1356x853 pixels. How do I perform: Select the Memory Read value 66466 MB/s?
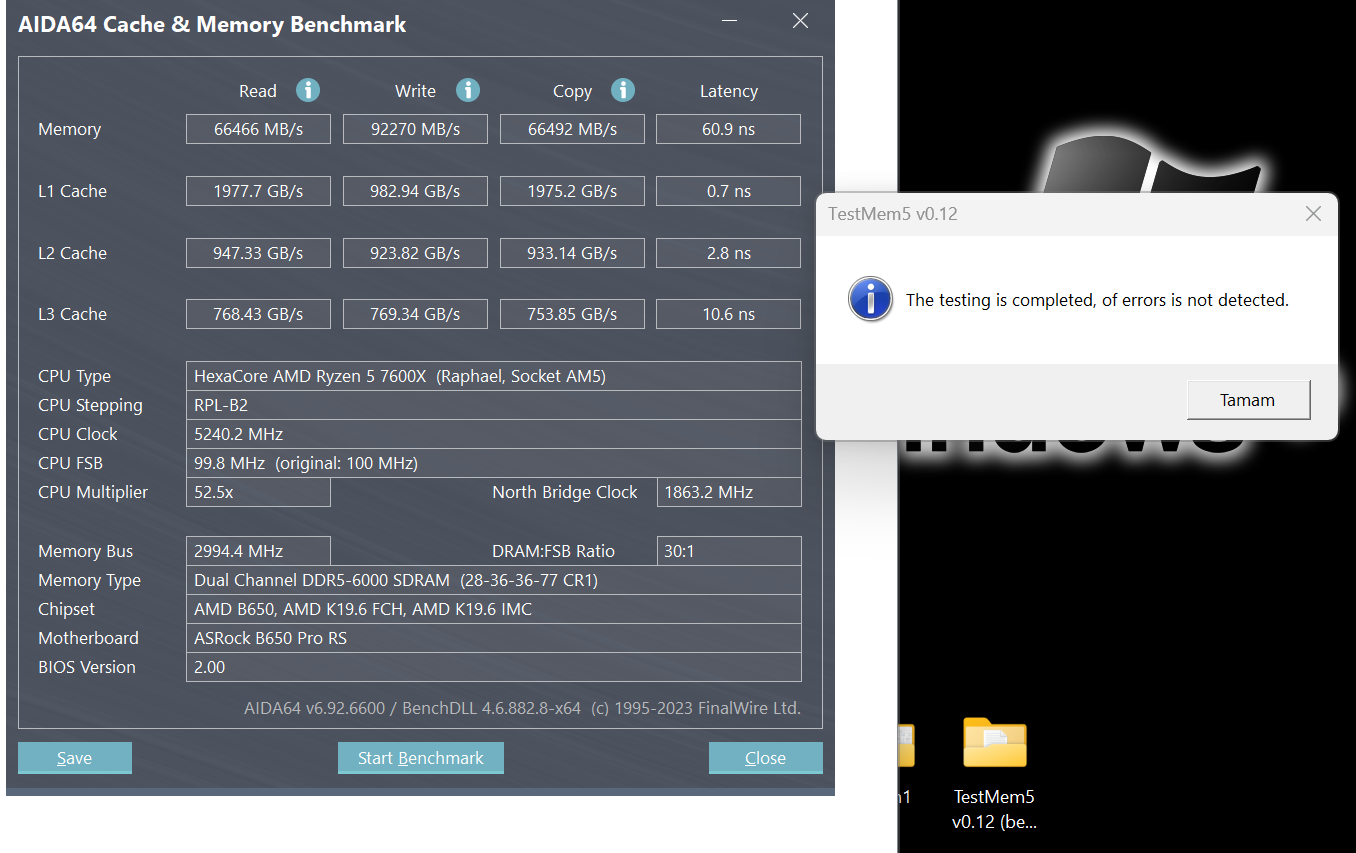pos(258,129)
